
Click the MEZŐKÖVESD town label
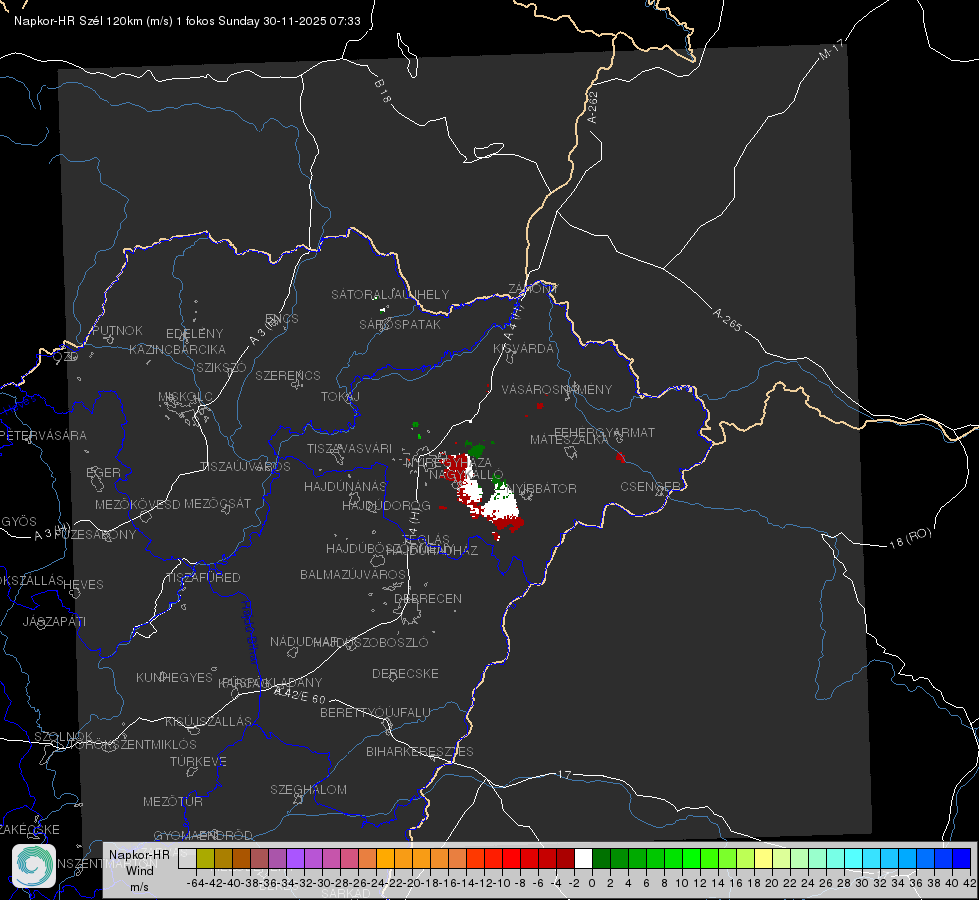pyautogui.click(x=137, y=504)
